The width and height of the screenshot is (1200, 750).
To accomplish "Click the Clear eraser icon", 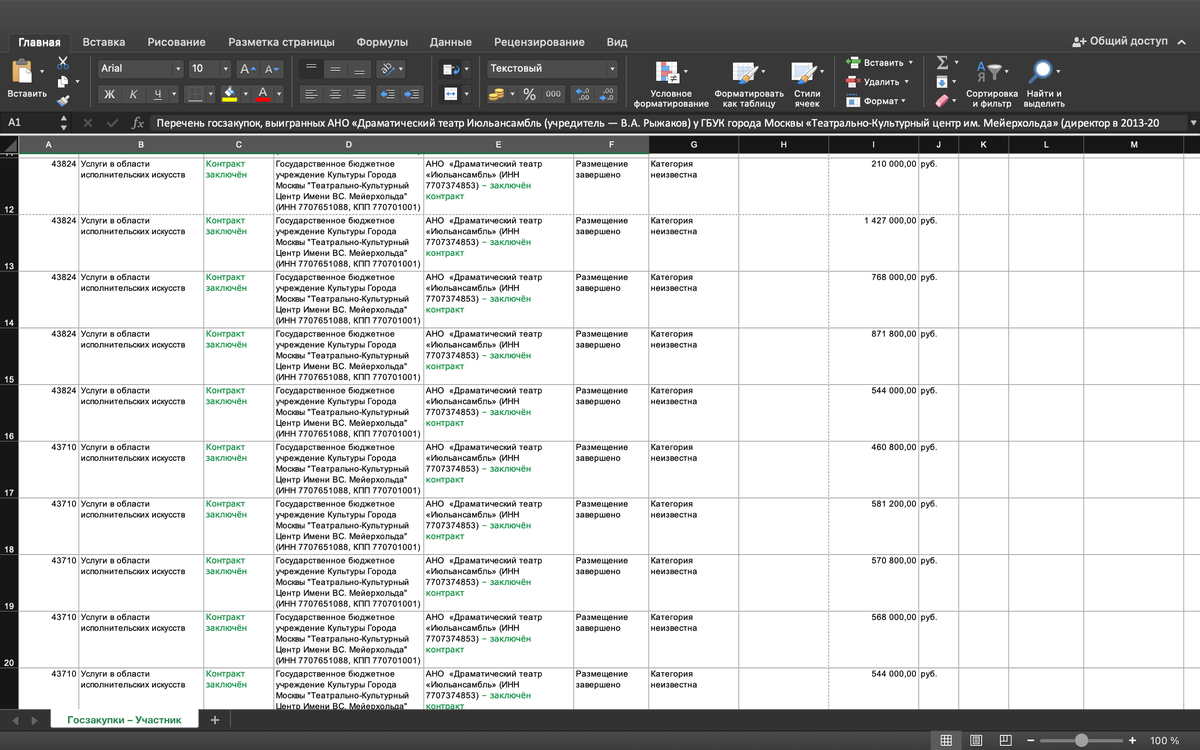I will pos(942,101).
